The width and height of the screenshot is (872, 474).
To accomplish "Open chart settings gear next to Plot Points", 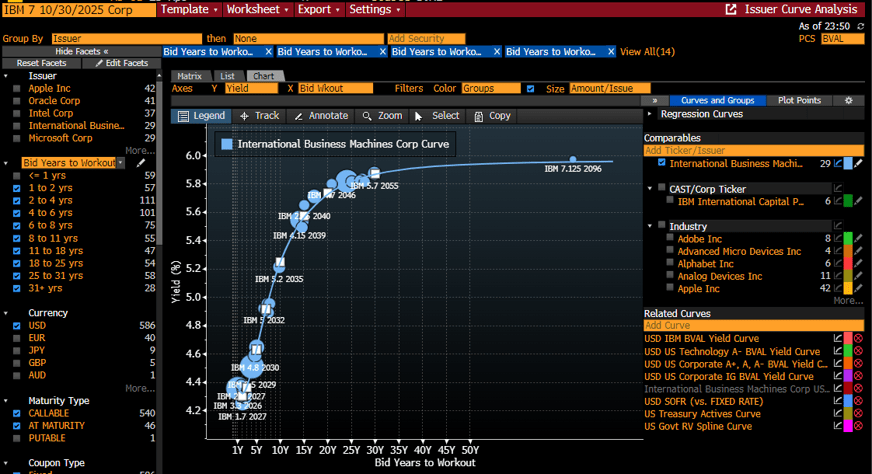I will click(x=848, y=101).
